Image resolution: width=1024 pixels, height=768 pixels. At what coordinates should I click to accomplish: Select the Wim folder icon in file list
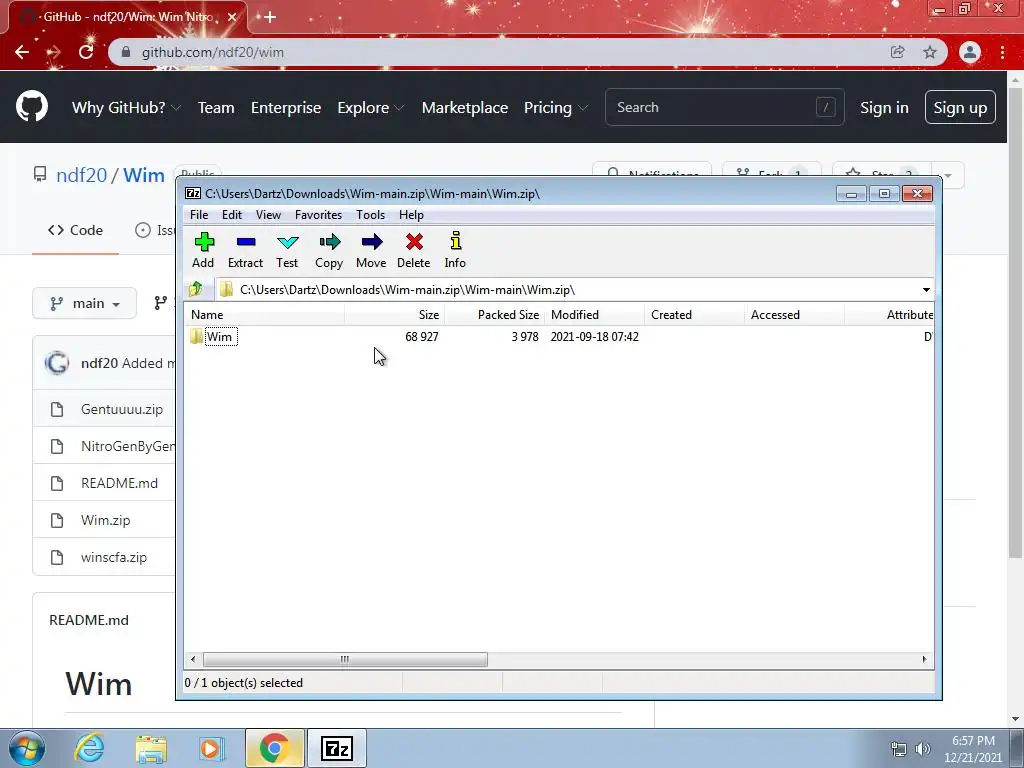coord(197,336)
